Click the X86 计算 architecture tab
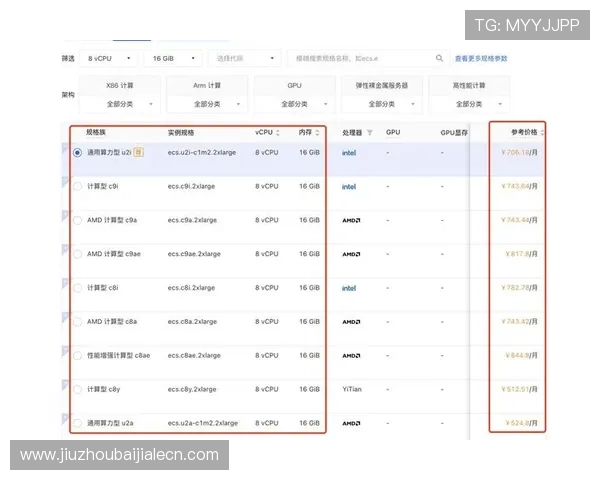 pyautogui.click(x=120, y=85)
